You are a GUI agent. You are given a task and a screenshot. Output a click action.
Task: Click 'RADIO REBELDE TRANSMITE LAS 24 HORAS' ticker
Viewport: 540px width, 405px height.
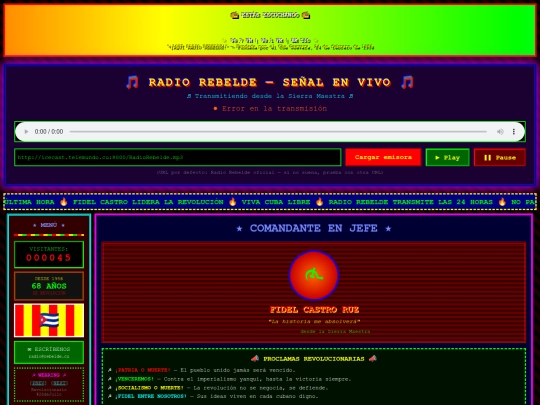click(x=411, y=202)
